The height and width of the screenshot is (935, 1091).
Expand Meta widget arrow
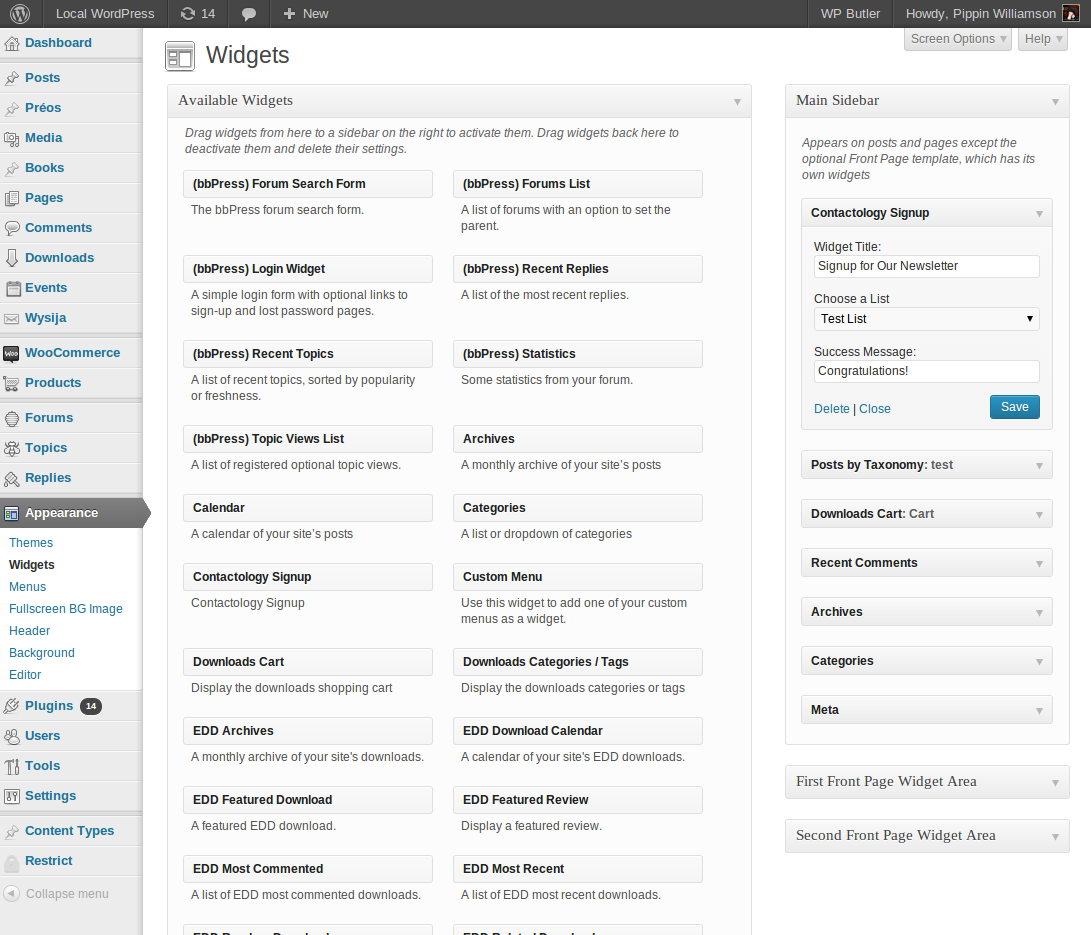tap(1039, 710)
